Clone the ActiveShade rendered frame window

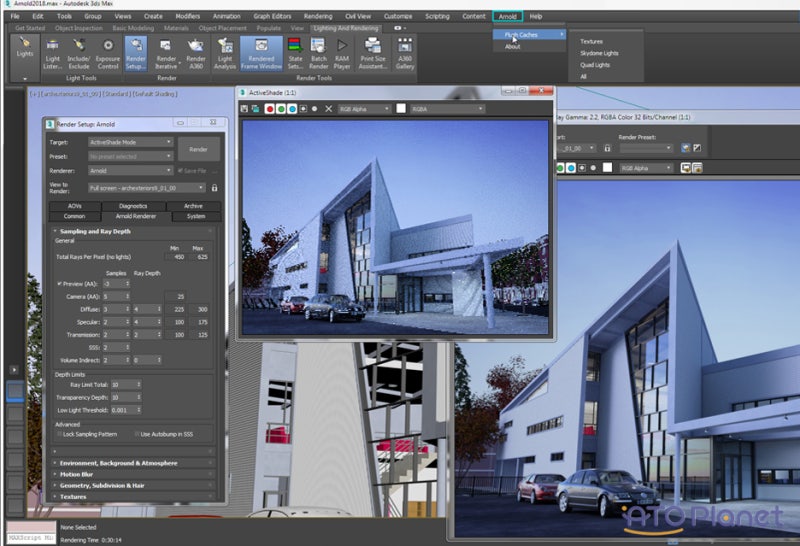[256, 109]
